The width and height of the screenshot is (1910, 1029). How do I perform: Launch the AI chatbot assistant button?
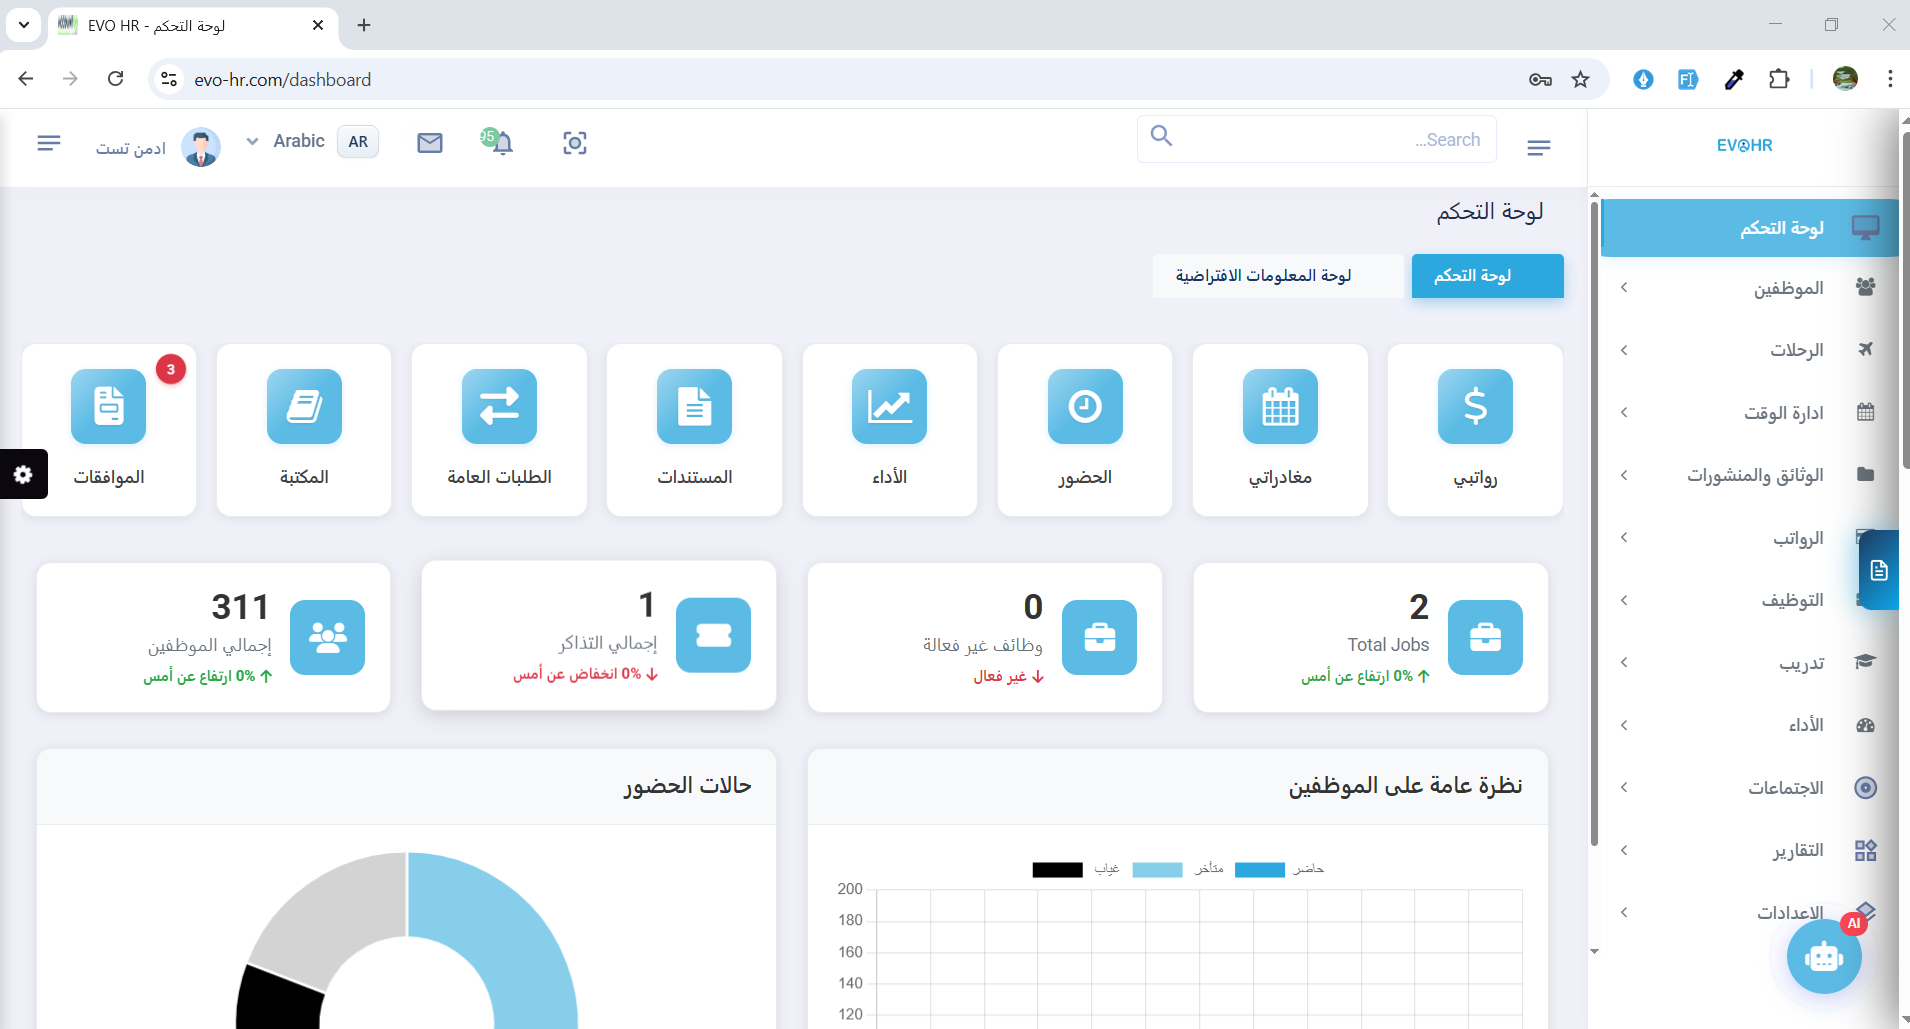click(1823, 957)
